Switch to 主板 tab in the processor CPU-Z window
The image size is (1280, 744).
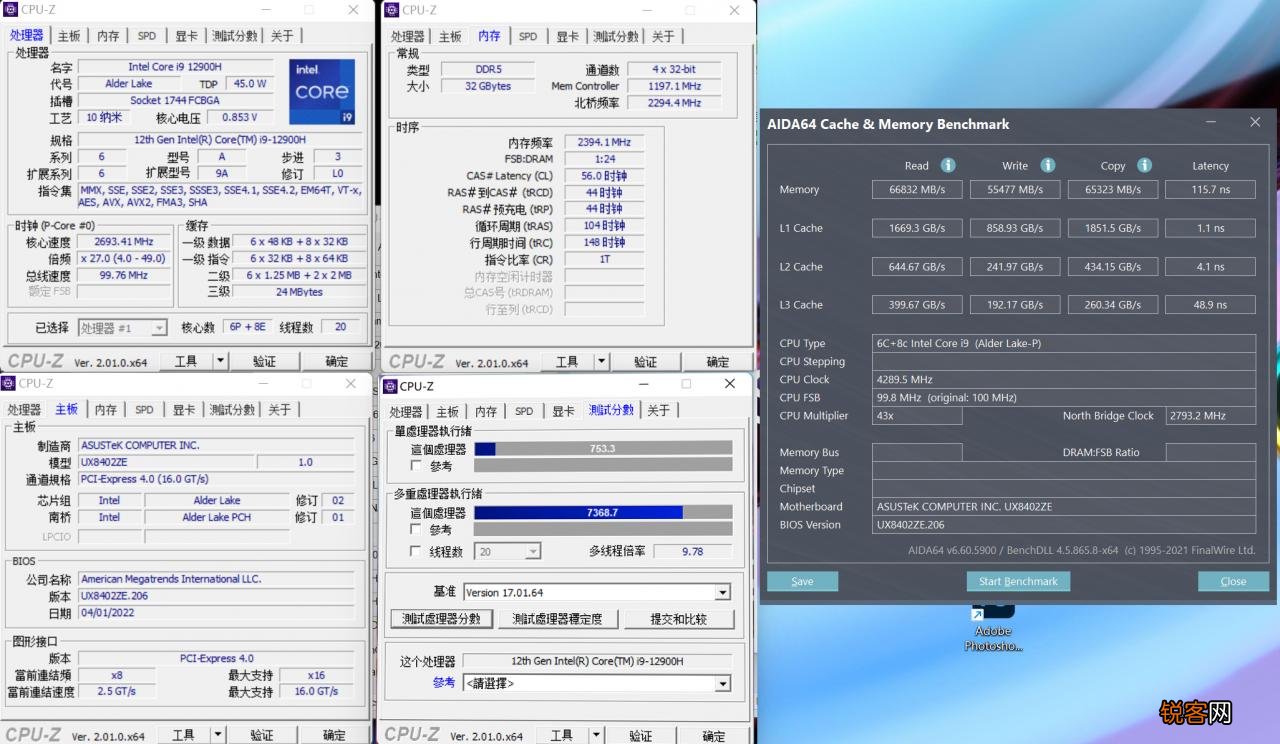point(69,36)
